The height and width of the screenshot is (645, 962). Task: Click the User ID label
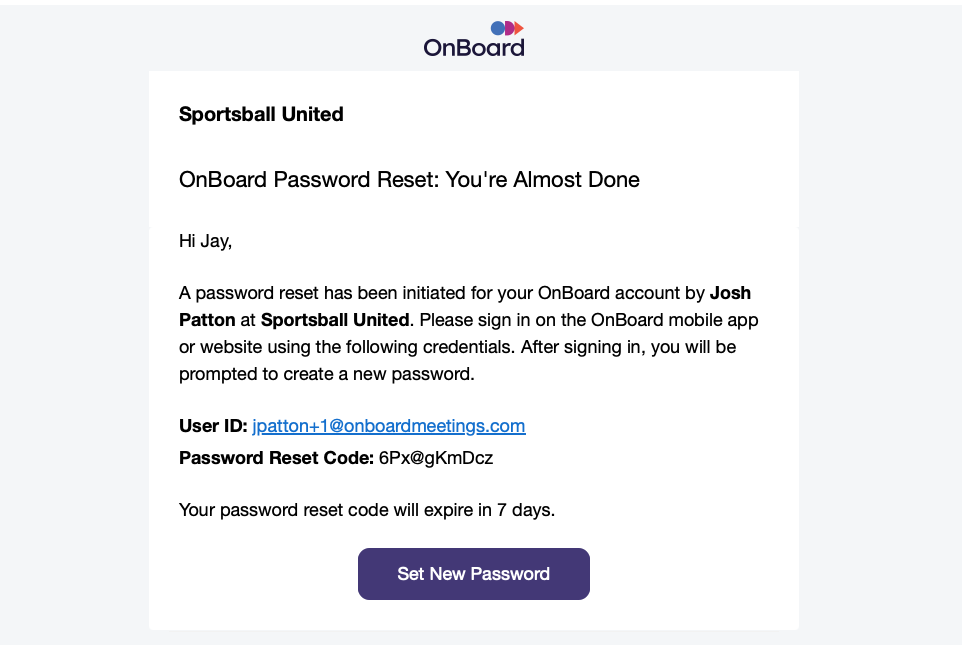point(212,426)
